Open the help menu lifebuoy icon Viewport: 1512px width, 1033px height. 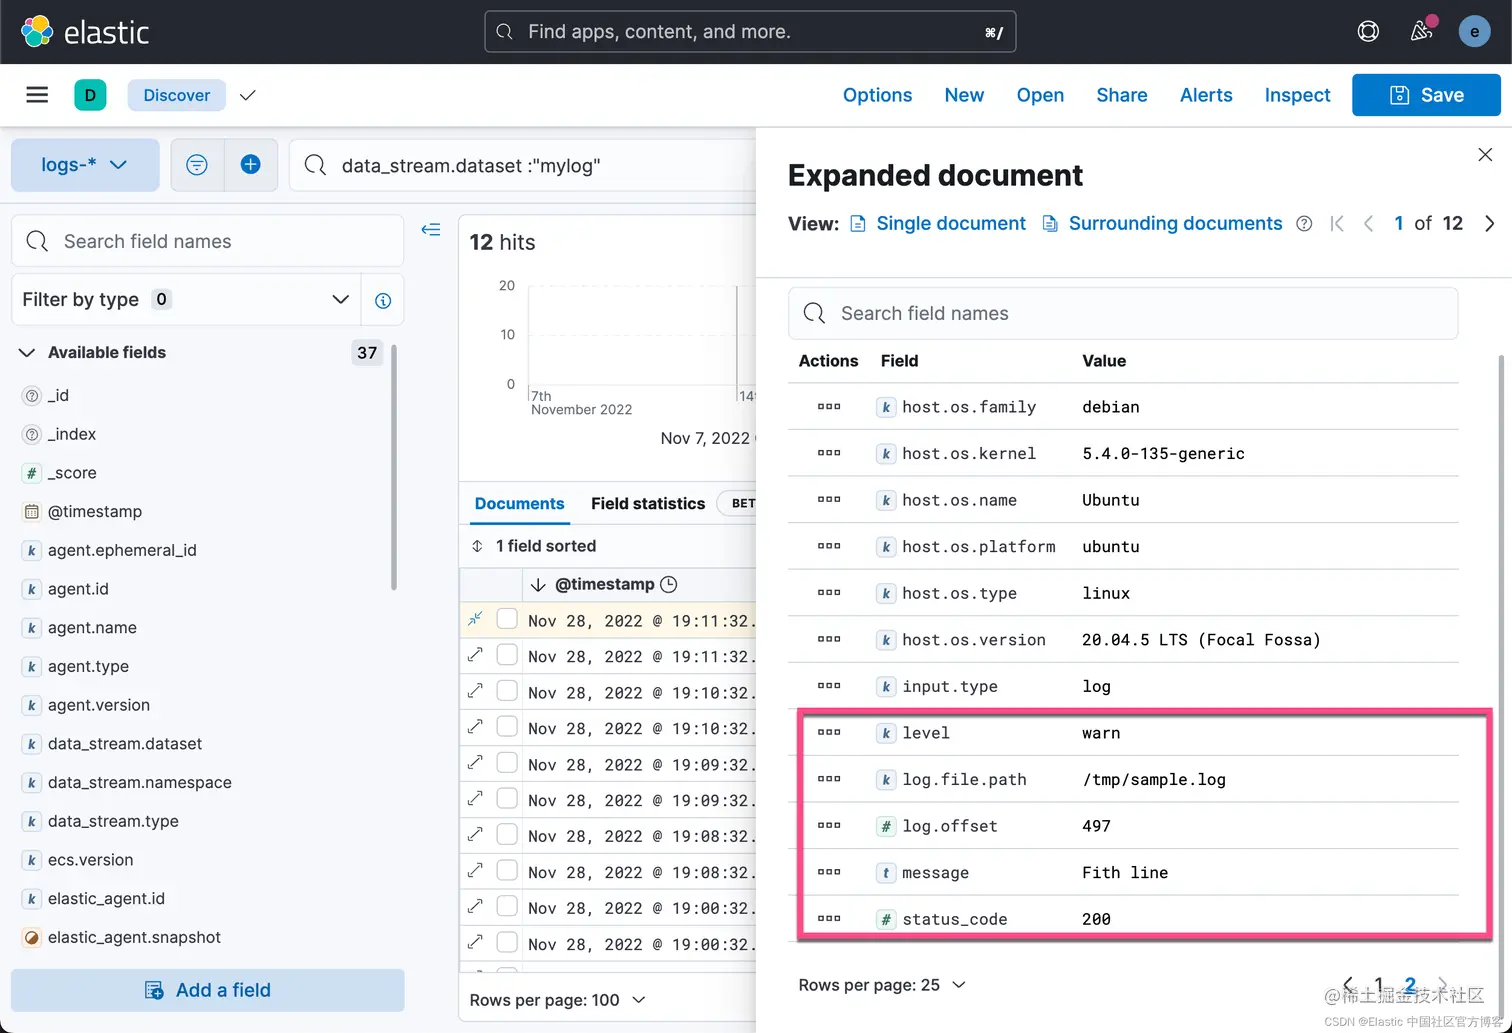click(x=1368, y=32)
